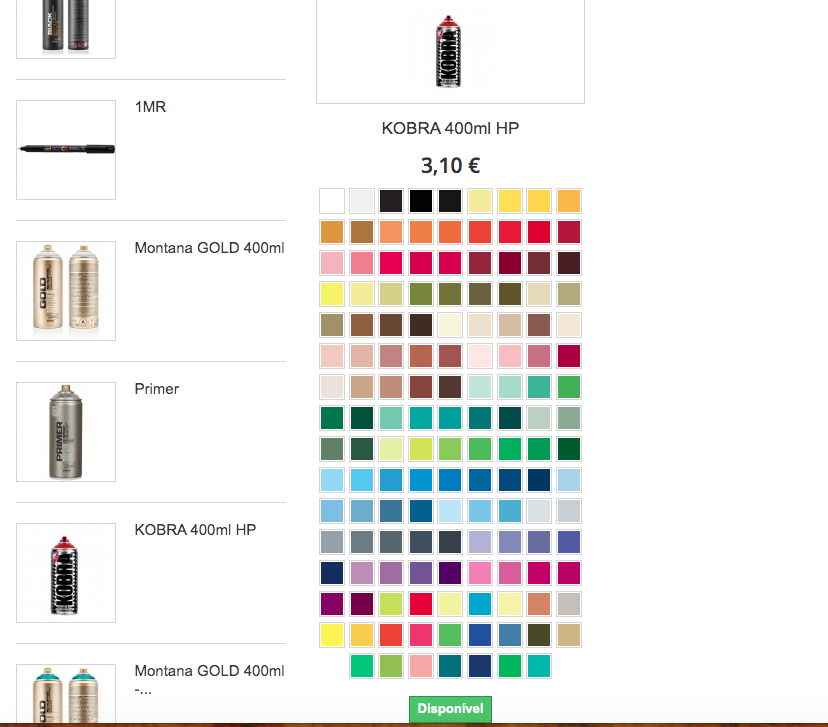This screenshot has height=727, width=828.
Task: Pick the pure black swatch in first row
Action: [x=421, y=201]
